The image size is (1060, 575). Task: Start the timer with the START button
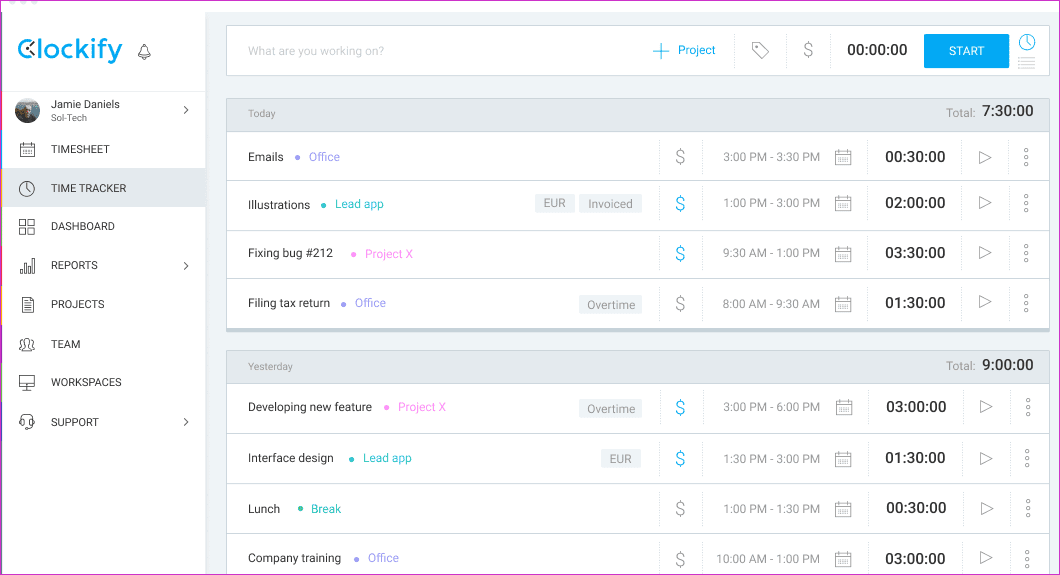click(966, 51)
